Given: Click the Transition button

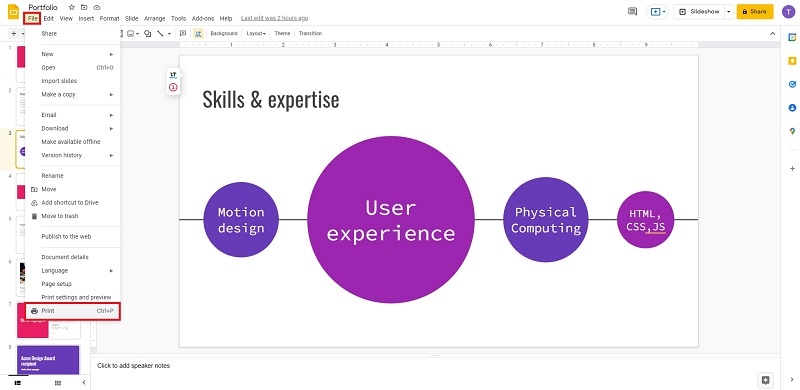Looking at the screenshot, I should 310,34.
